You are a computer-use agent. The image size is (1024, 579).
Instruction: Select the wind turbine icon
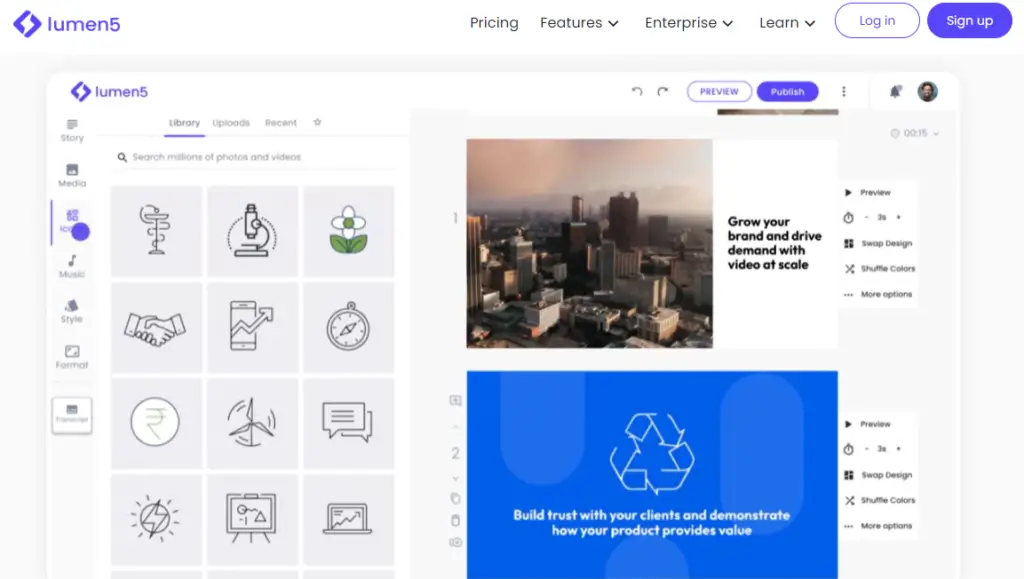[x=253, y=423]
